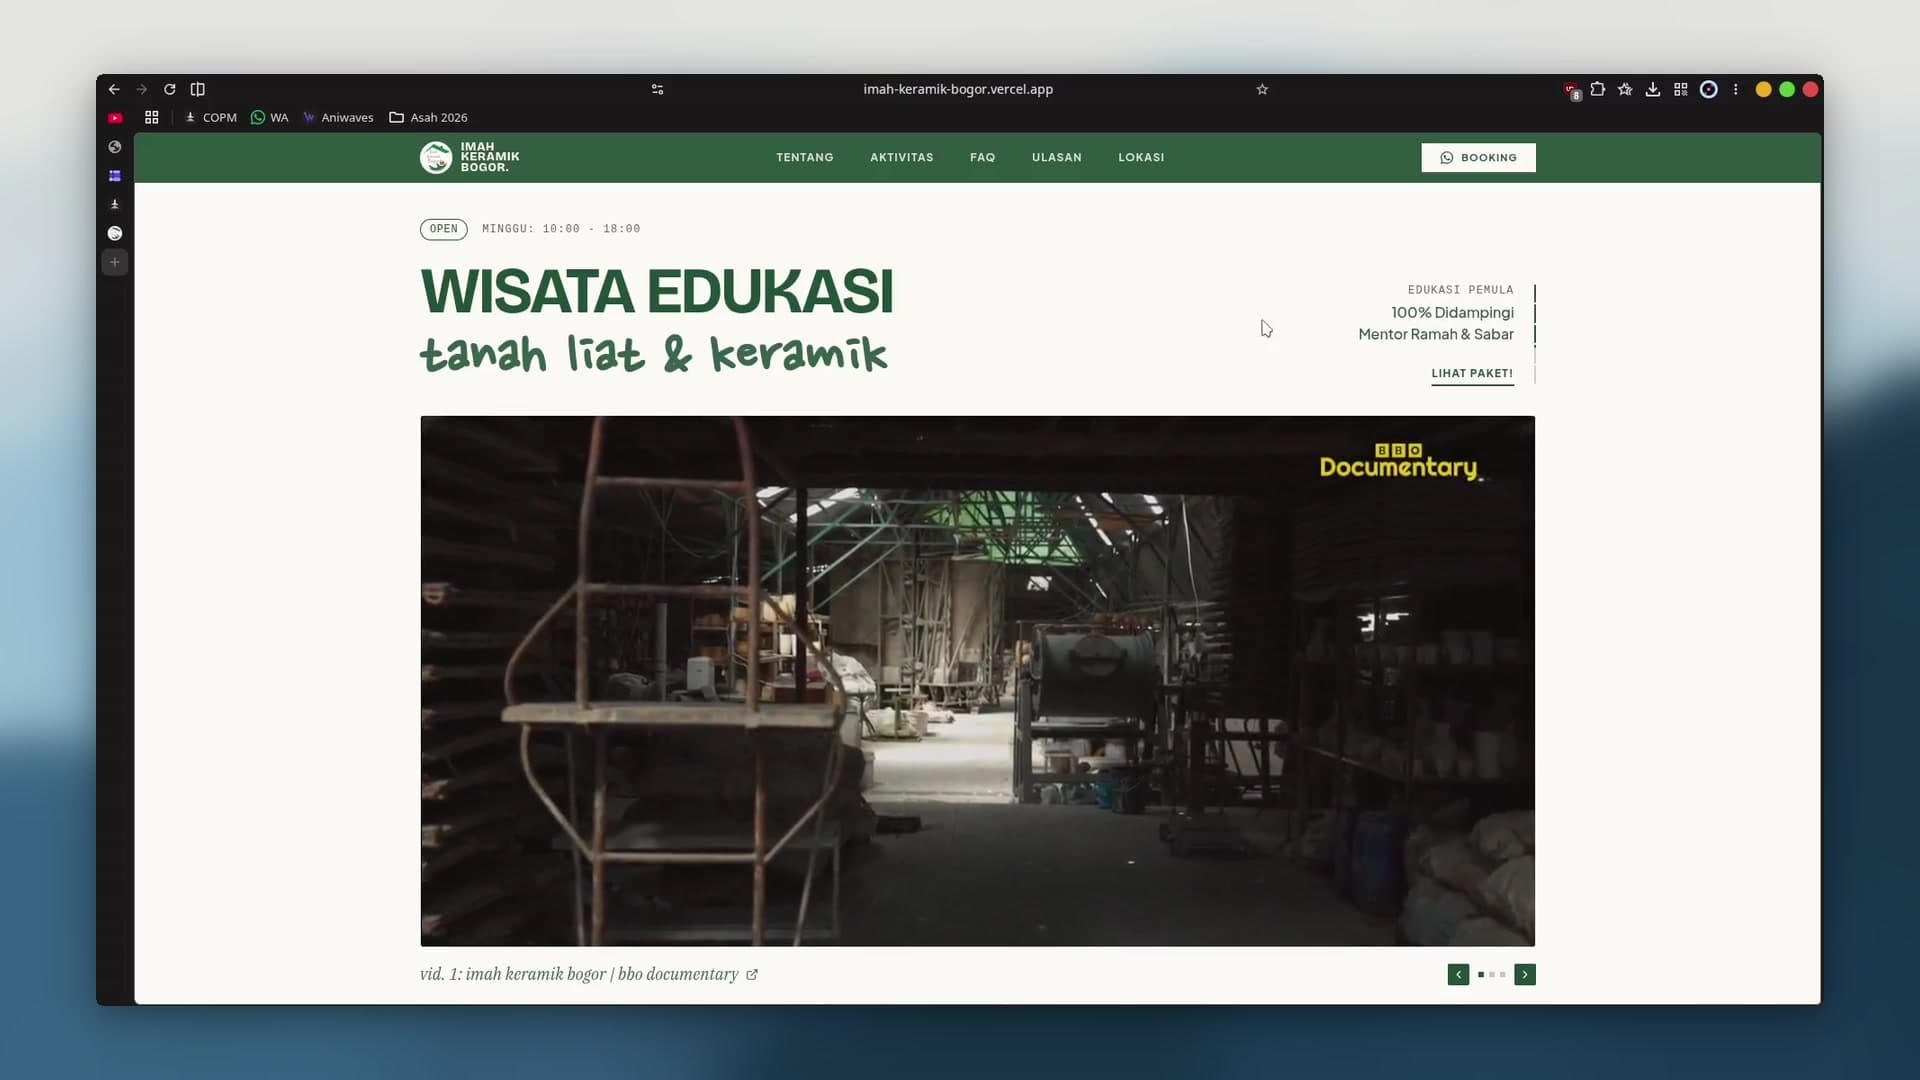Open the downloads tray icon
Image resolution: width=1920 pixels, height=1080 pixels.
1653,89
